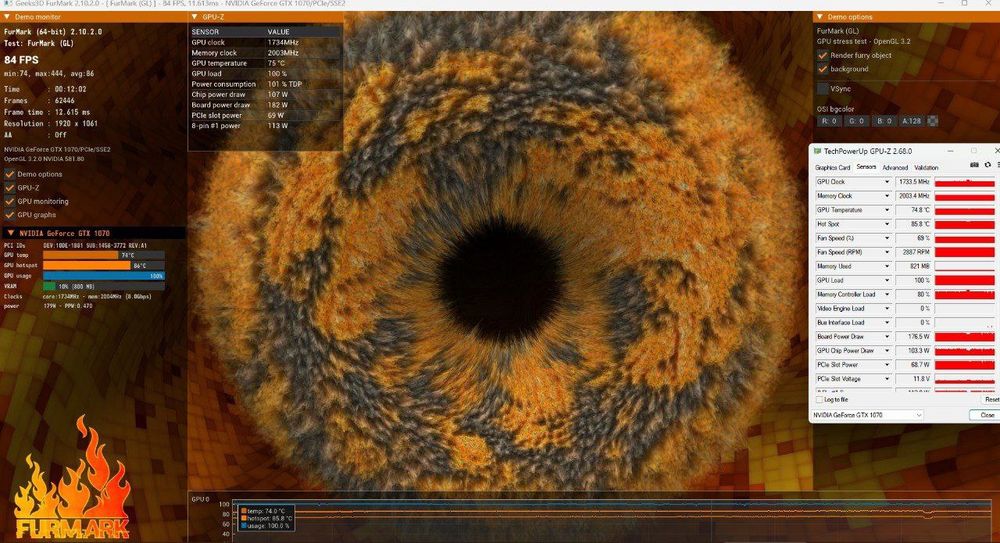Click the 1733.5 MHz GPU Clock value
This screenshot has width=1000, height=543.
click(913, 182)
